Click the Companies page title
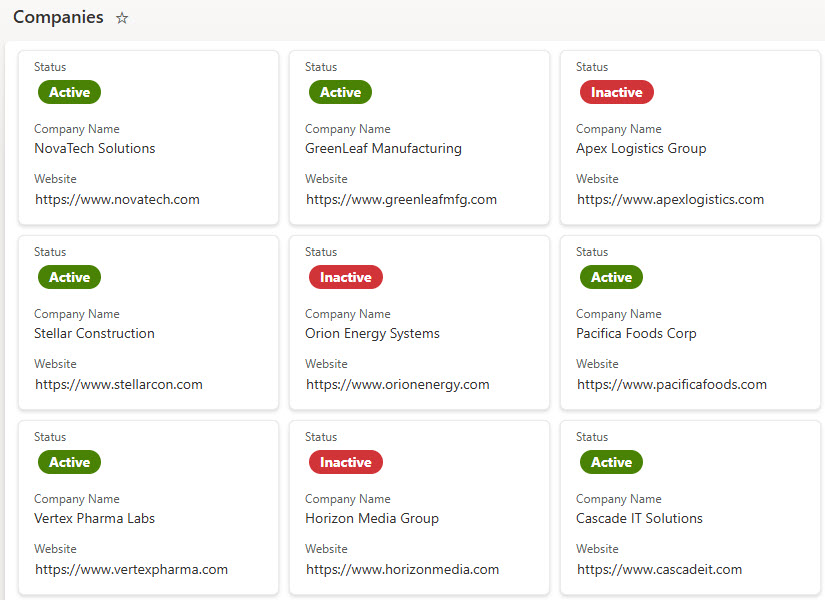 [58, 17]
